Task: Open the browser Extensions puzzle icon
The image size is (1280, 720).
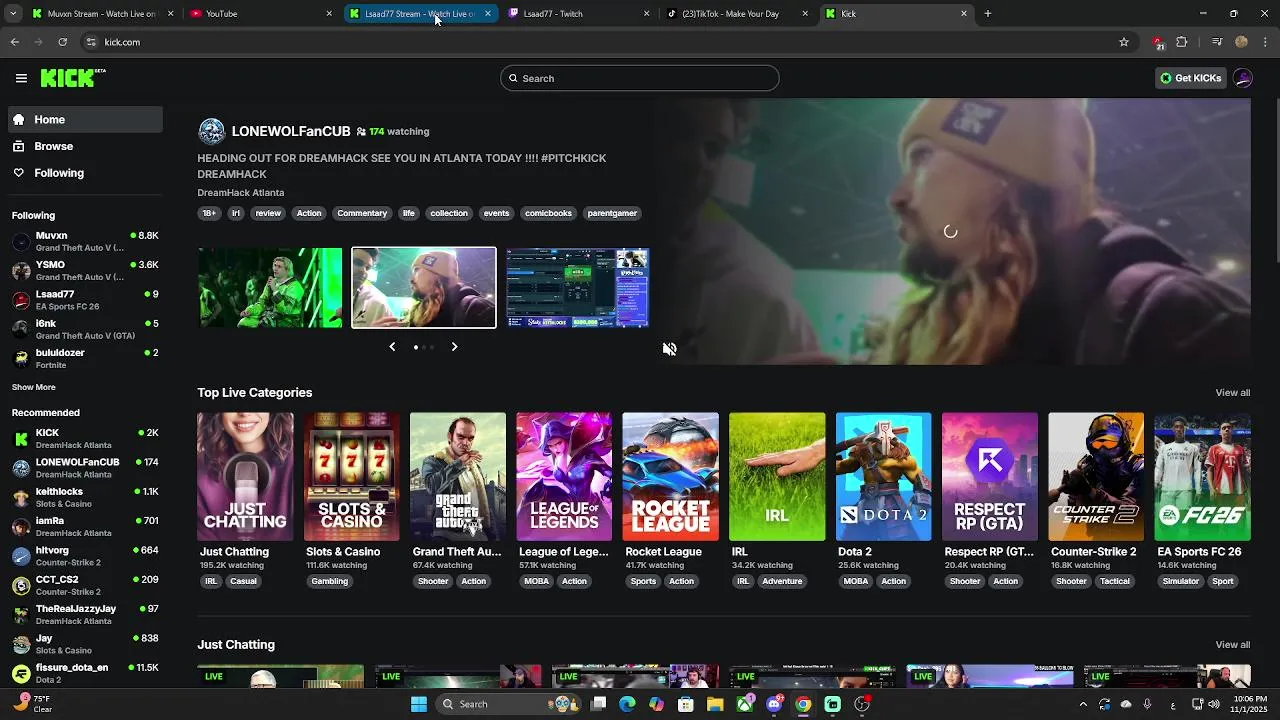Action: 1182,42
